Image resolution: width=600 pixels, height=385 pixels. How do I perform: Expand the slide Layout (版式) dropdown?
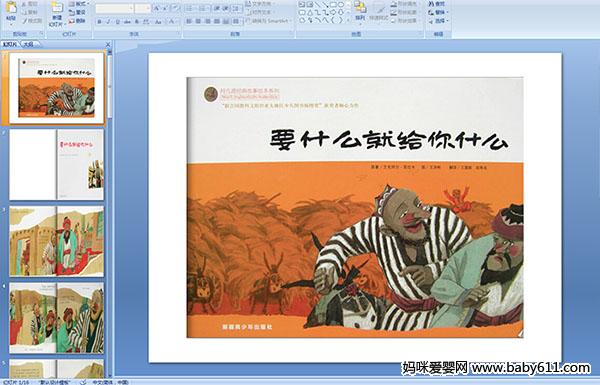[78, 4]
